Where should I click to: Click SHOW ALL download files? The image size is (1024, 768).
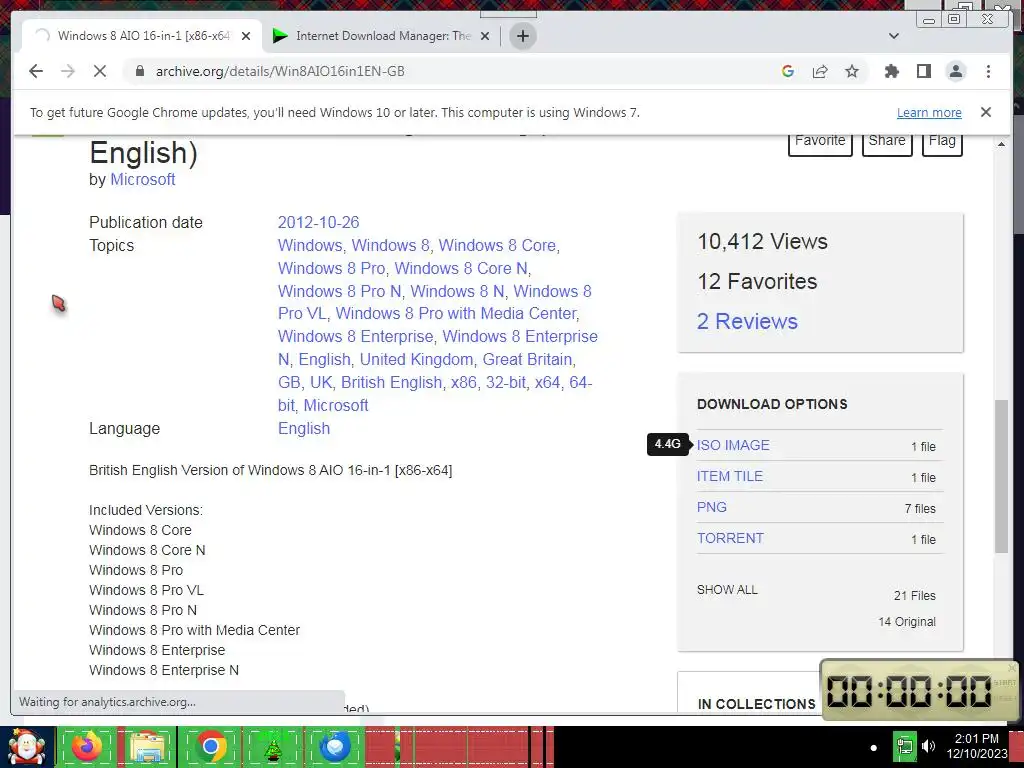tap(727, 590)
